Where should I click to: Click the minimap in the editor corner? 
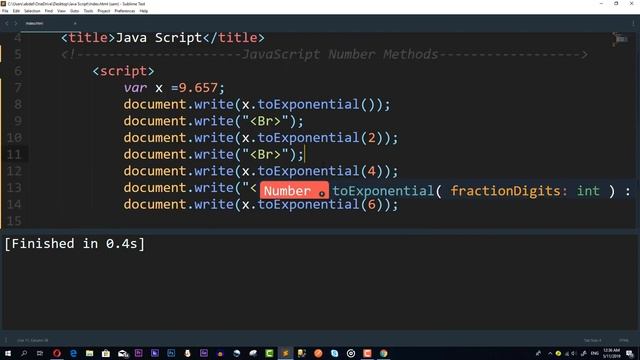[x=620, y=39]
